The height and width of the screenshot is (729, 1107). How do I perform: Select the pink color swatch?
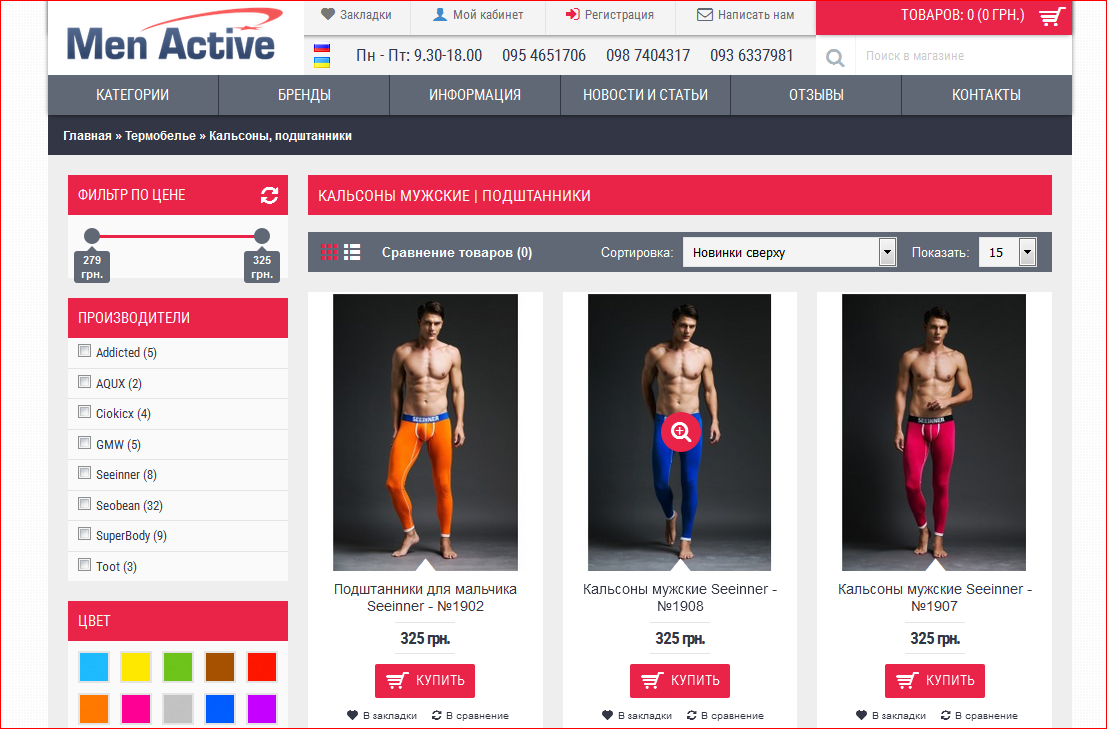(136, 709)
